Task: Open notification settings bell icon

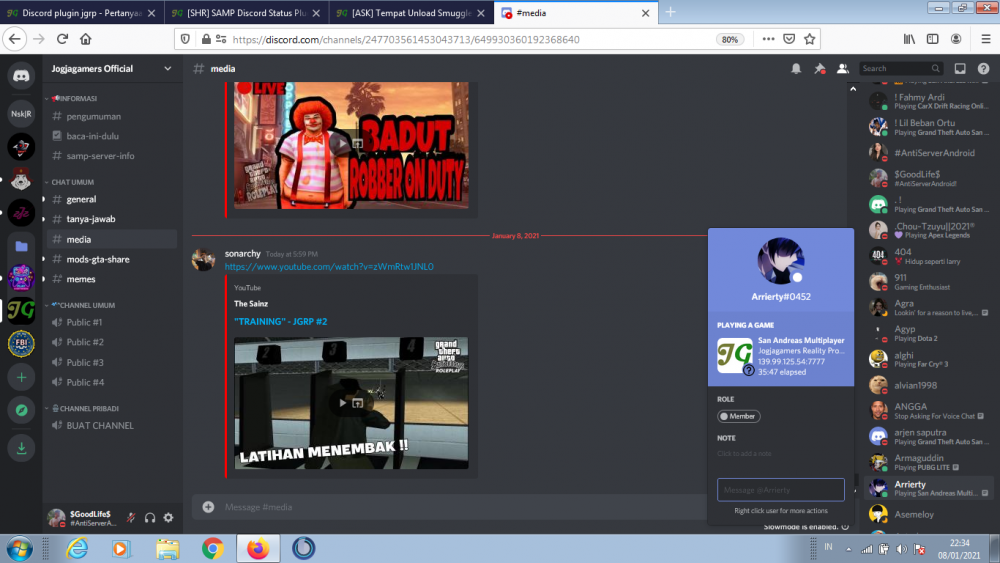Action: [796, 69]
